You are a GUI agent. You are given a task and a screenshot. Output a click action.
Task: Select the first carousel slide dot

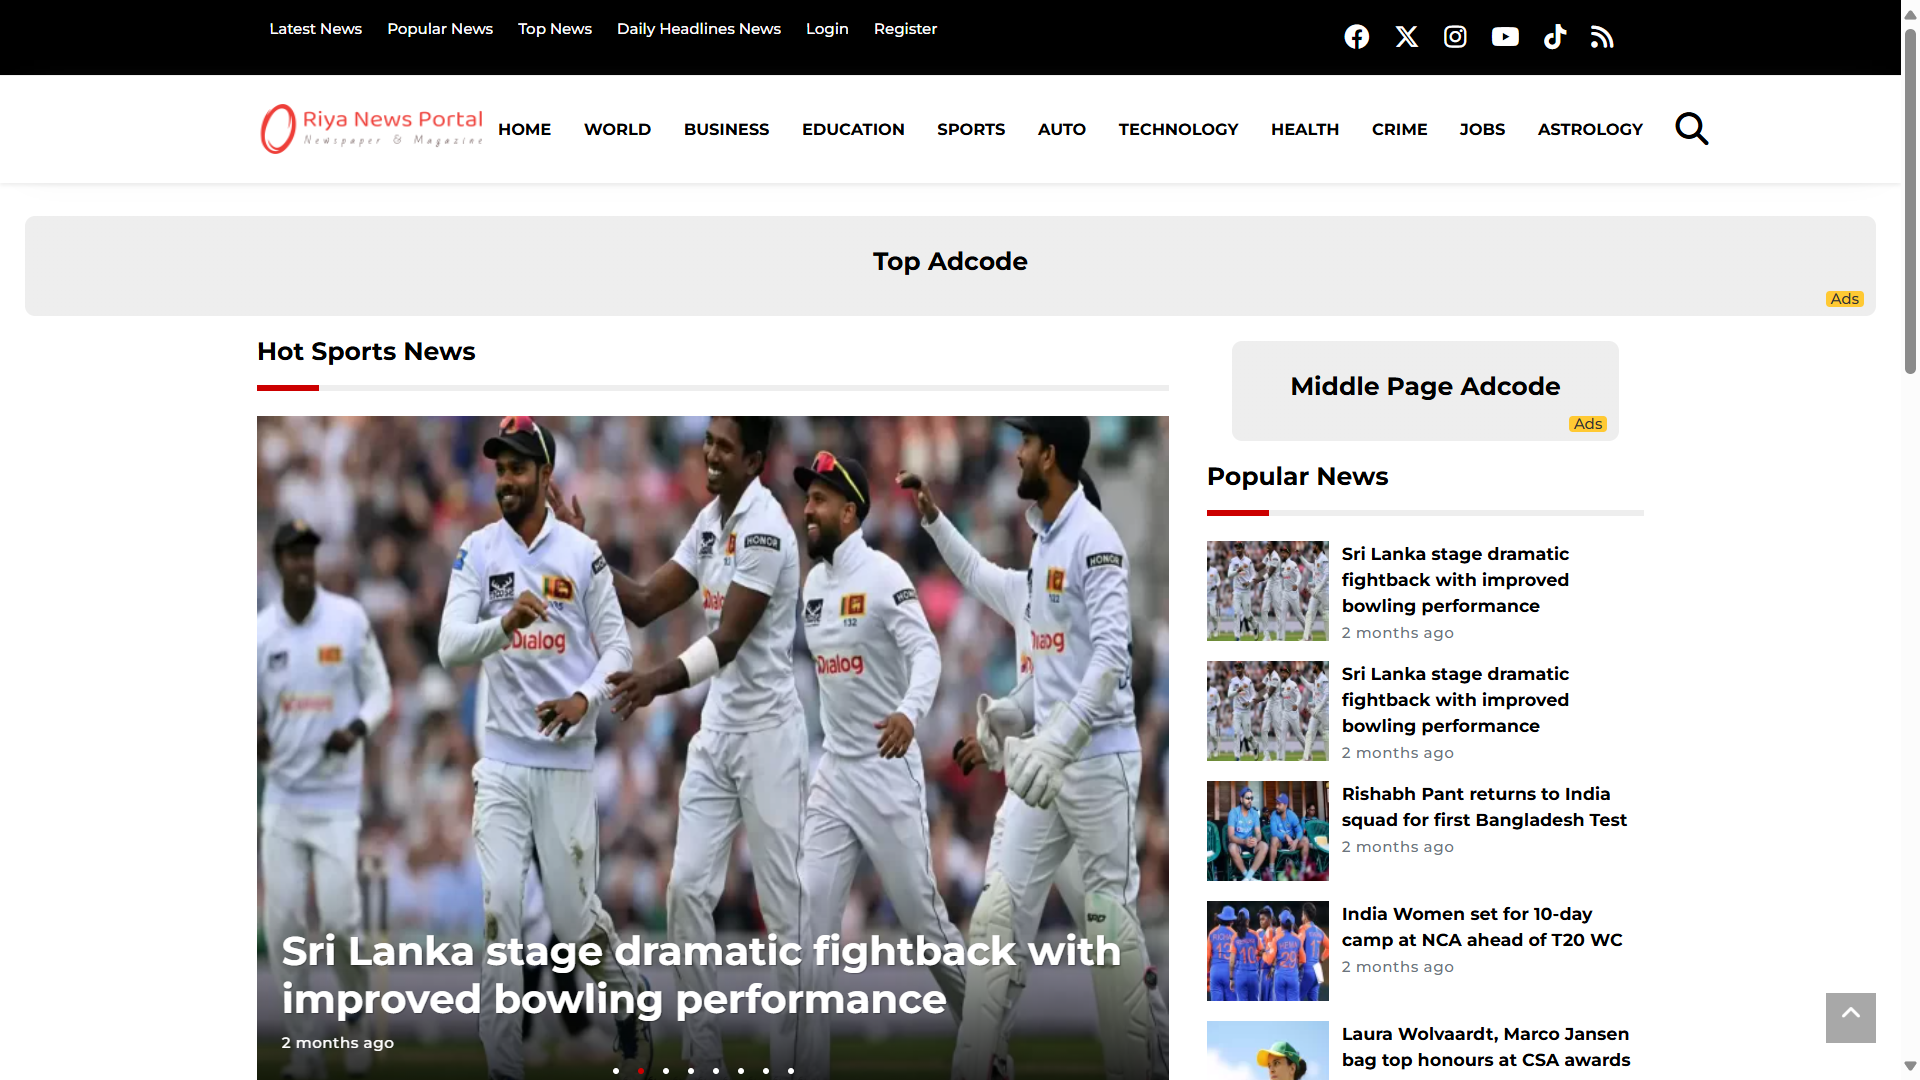tap(616, 1071)
